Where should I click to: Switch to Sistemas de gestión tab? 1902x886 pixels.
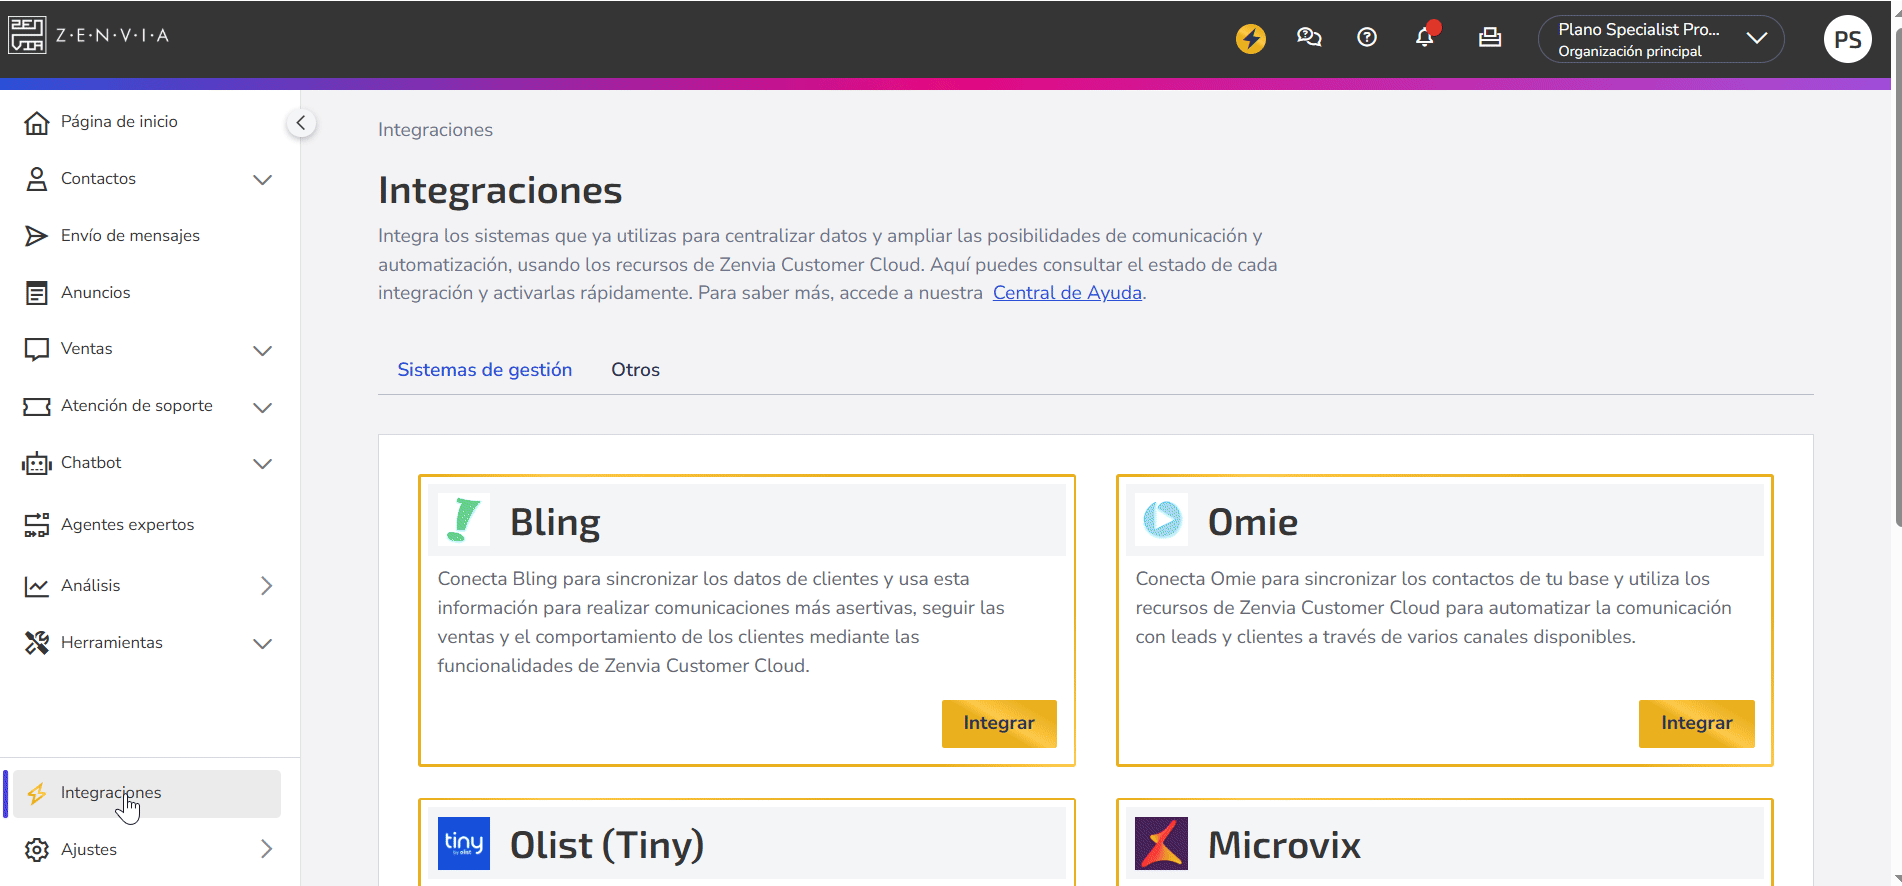pyautogui.click(x=485, y=370)
